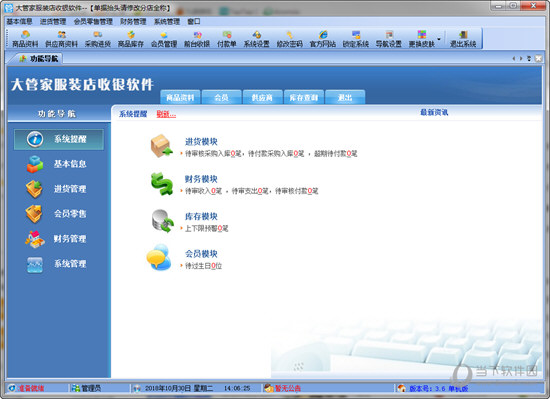Open the 前台收银 cashier icon

197,39
